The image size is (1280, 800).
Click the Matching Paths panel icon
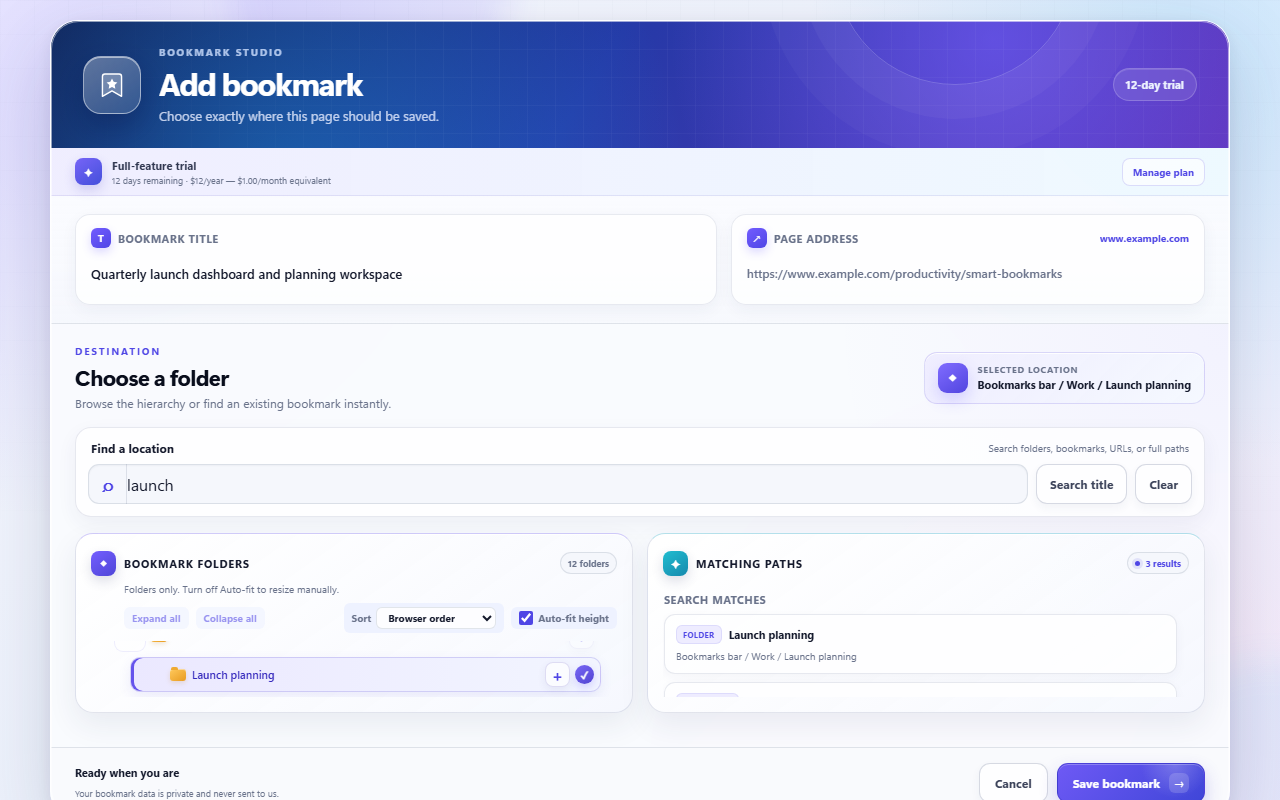pos(675,564)
